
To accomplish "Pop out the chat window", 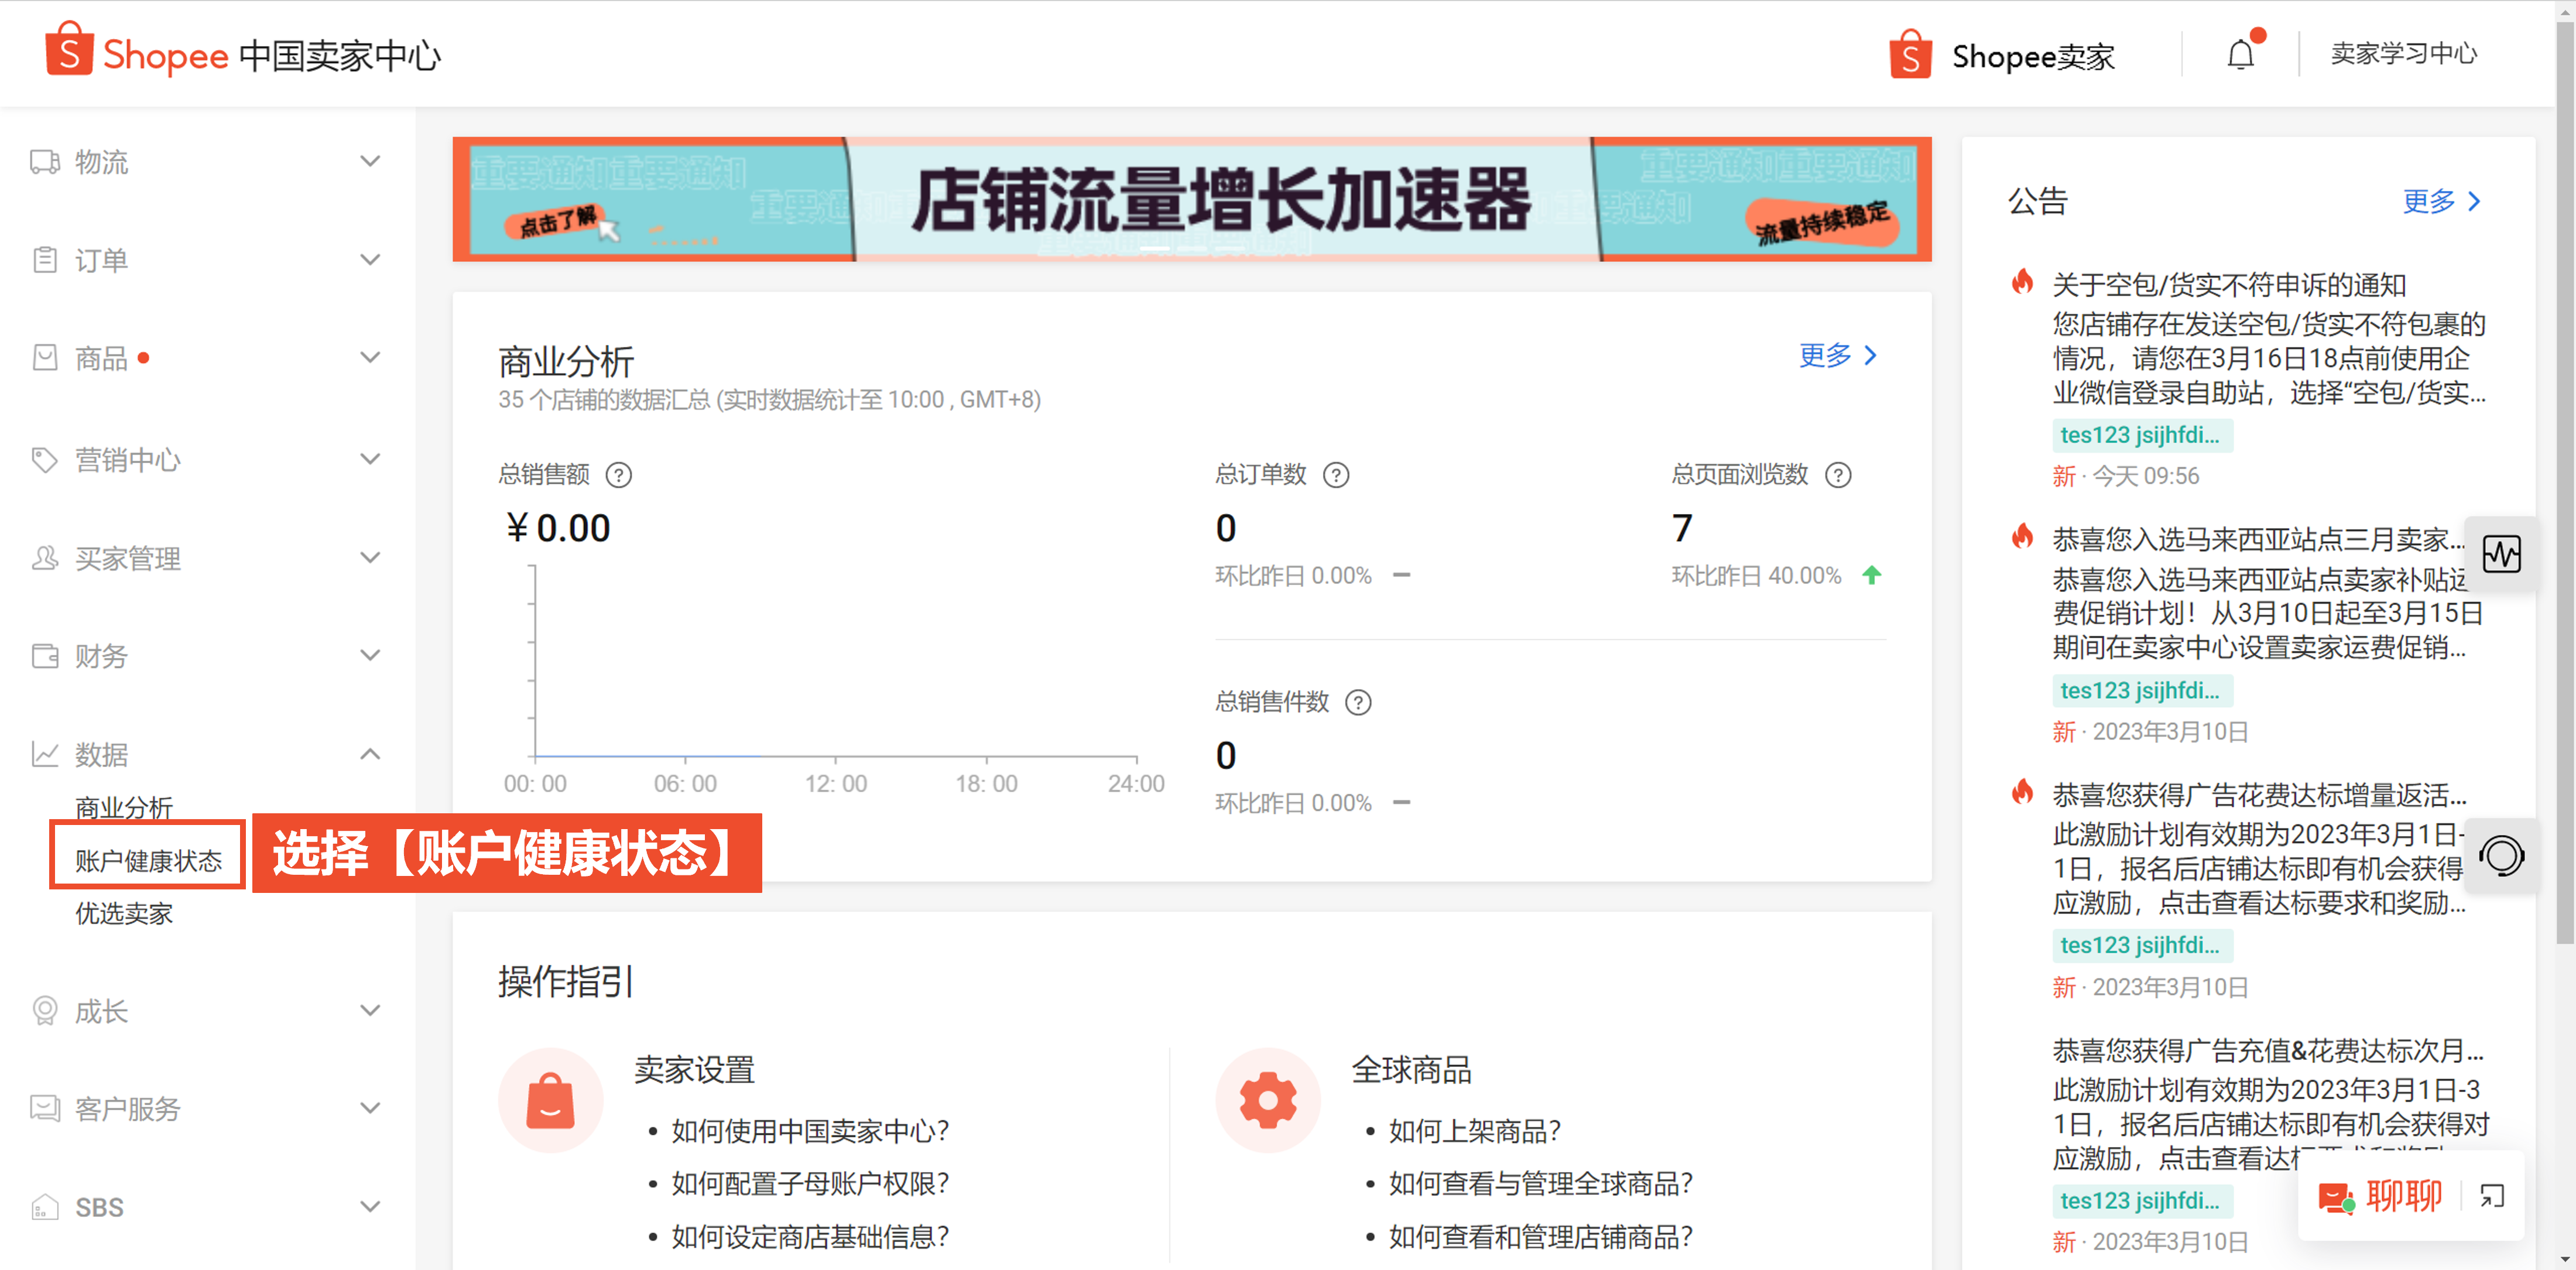I will [2492, 1196].
